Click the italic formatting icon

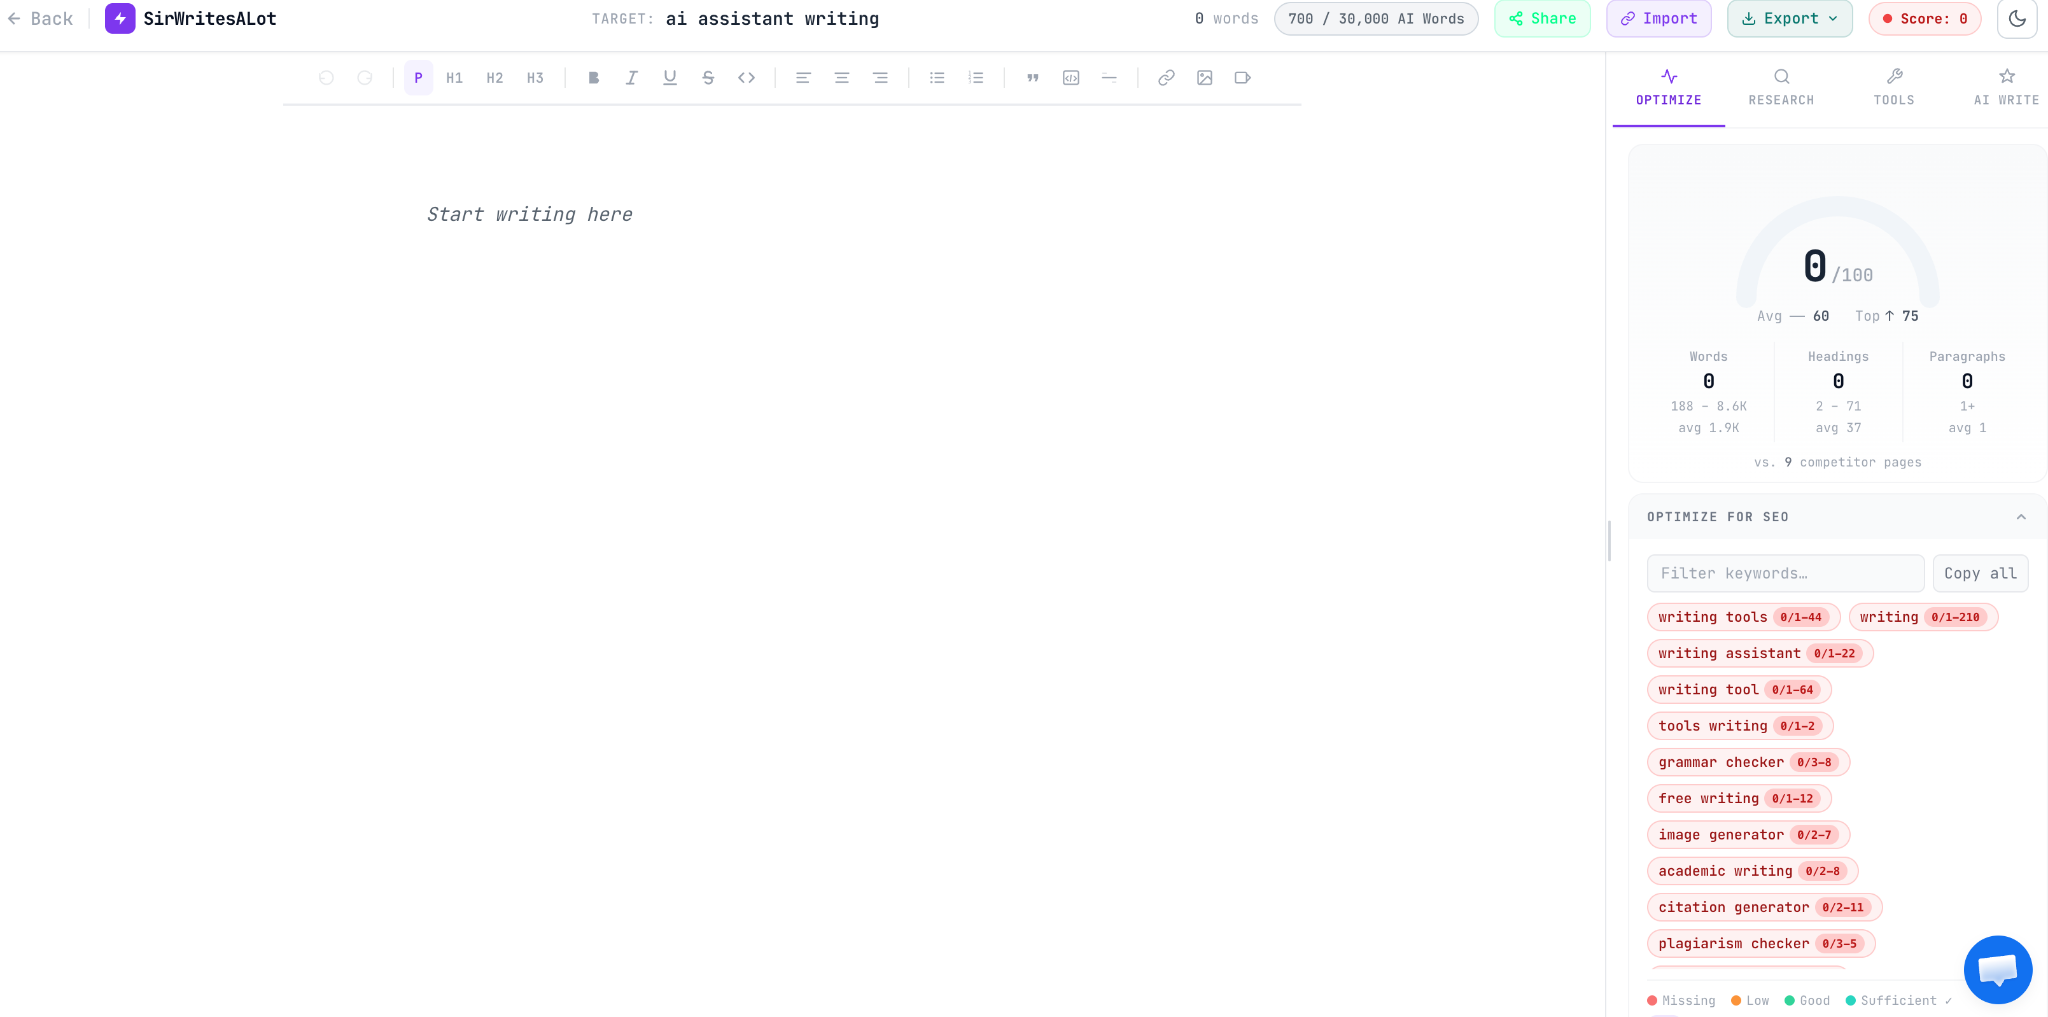(632, 78)
